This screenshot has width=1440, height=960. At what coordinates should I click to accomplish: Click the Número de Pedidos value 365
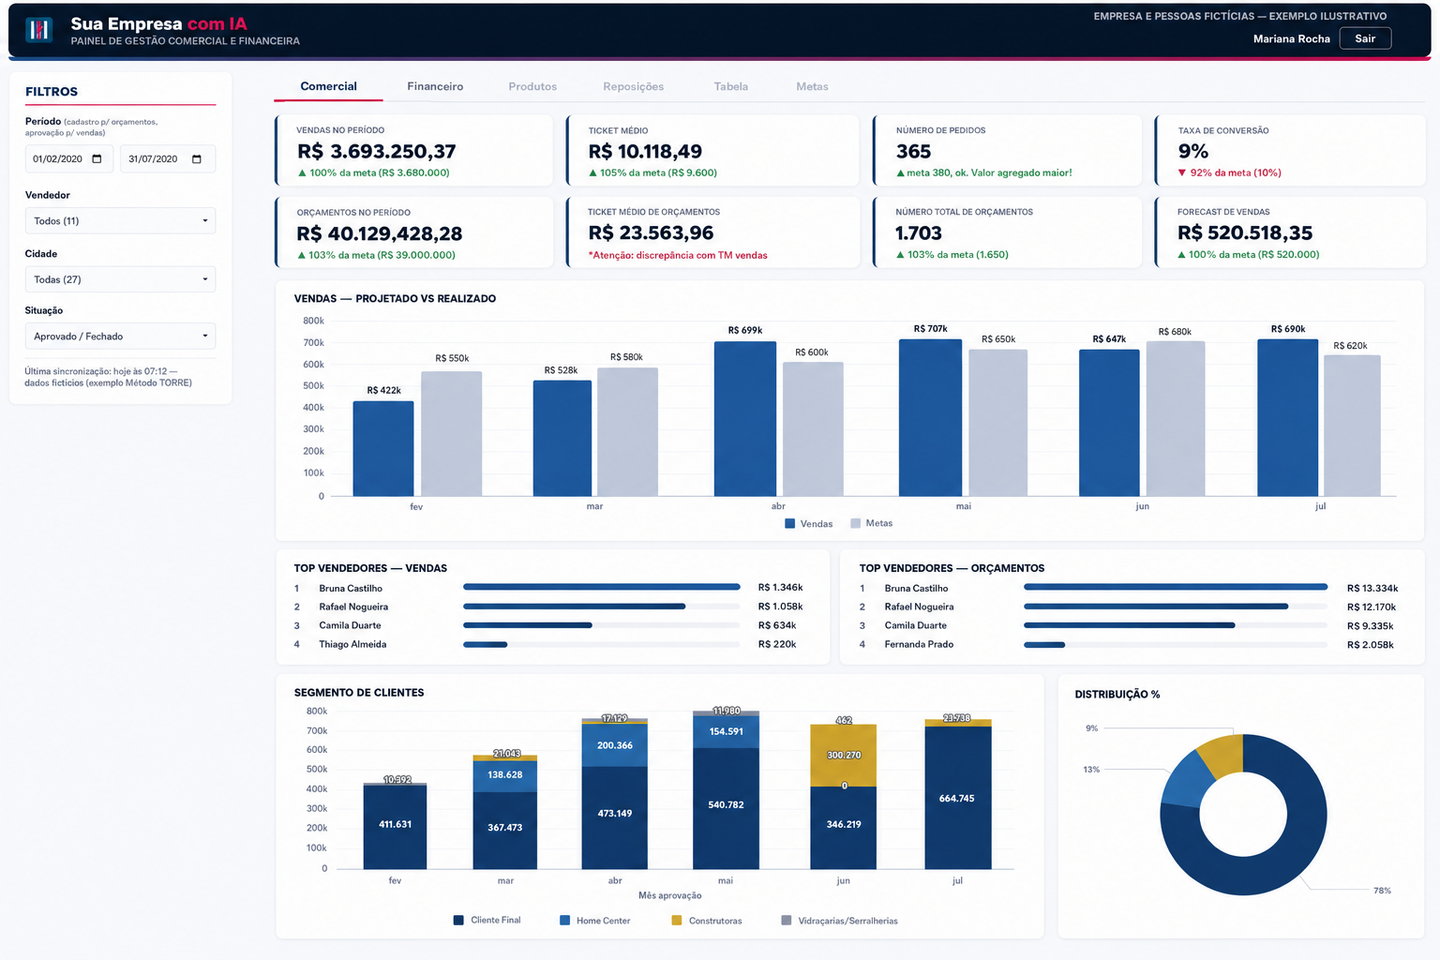[x=913, y=151]
